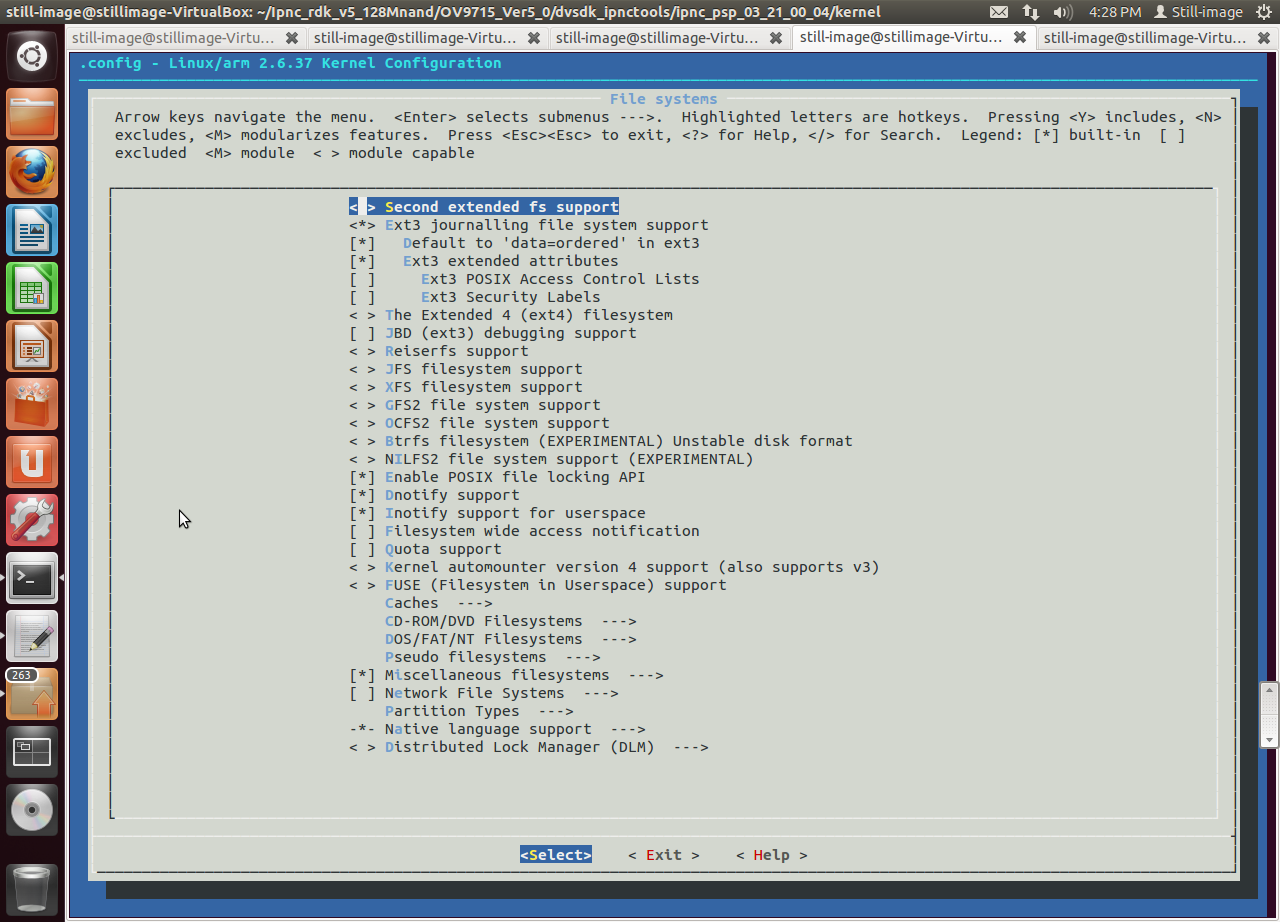The image size is (1280, 922).
Task: Click the Help button
Action: tap(772, 855)
